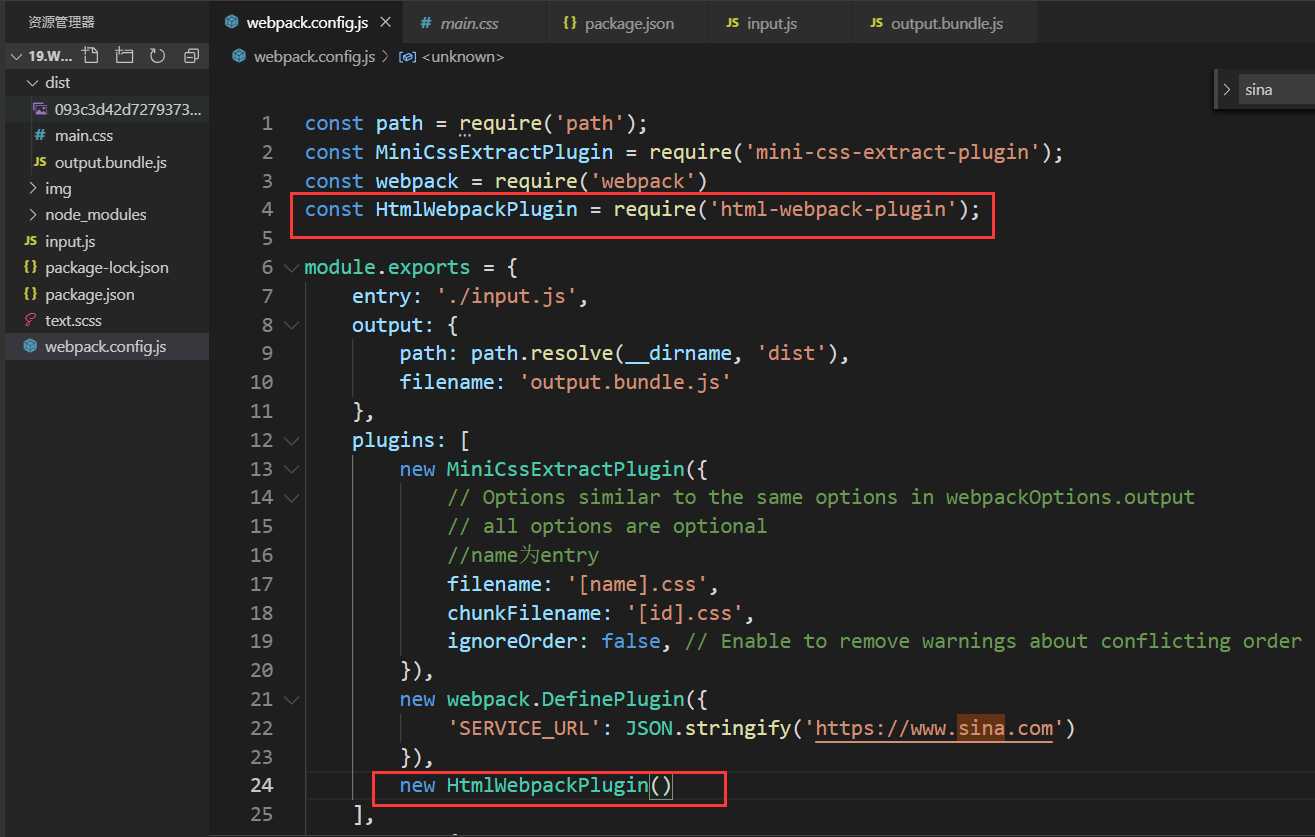Fold the comment block at line 14
Viewport: 1315px width, 837px height.
pyautogui.click(x=291, y=497)
